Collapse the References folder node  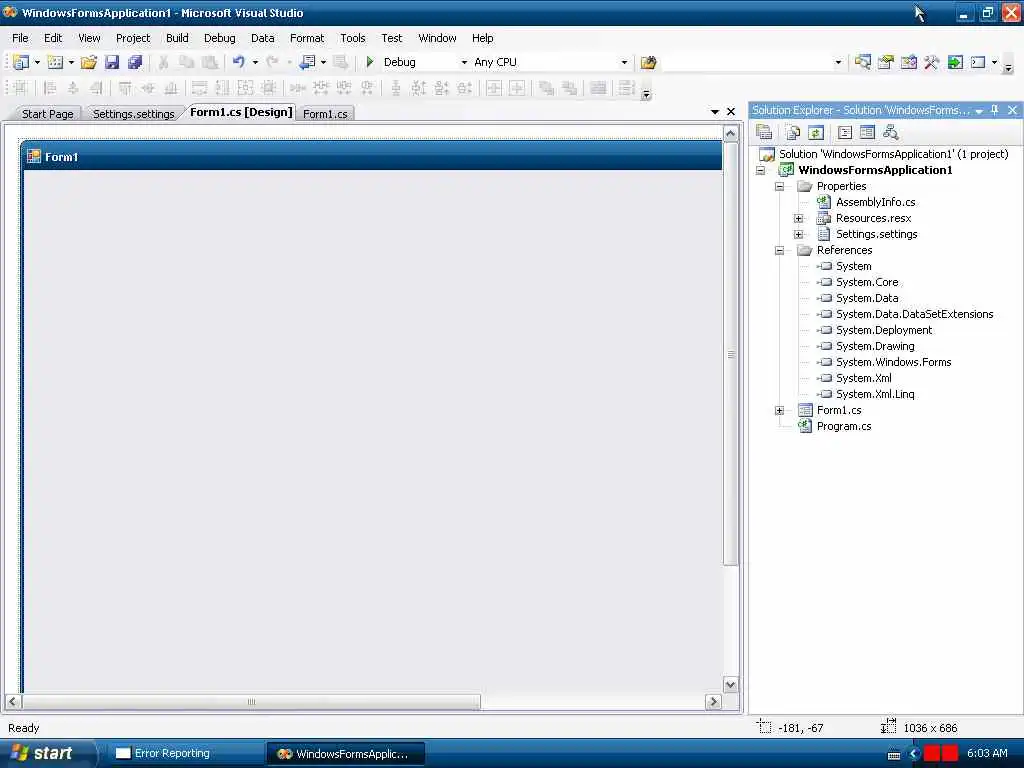coord(779,250)
